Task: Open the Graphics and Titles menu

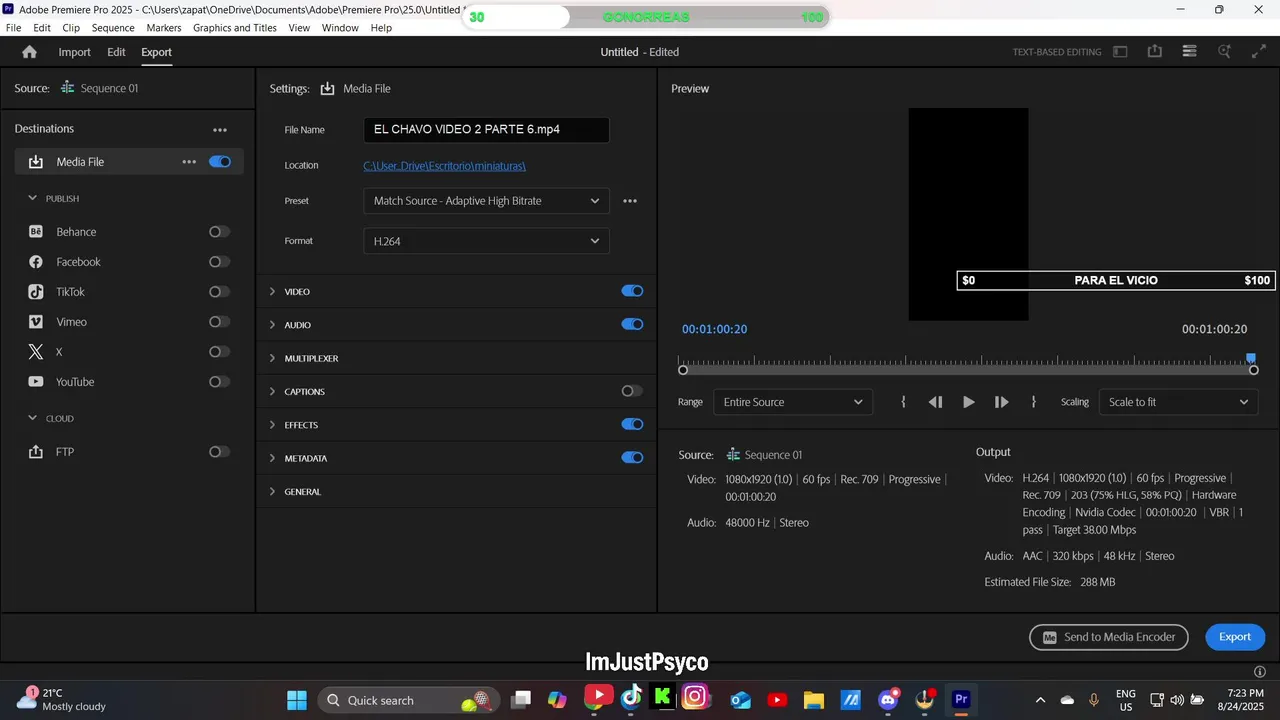Action: [235, 28]
